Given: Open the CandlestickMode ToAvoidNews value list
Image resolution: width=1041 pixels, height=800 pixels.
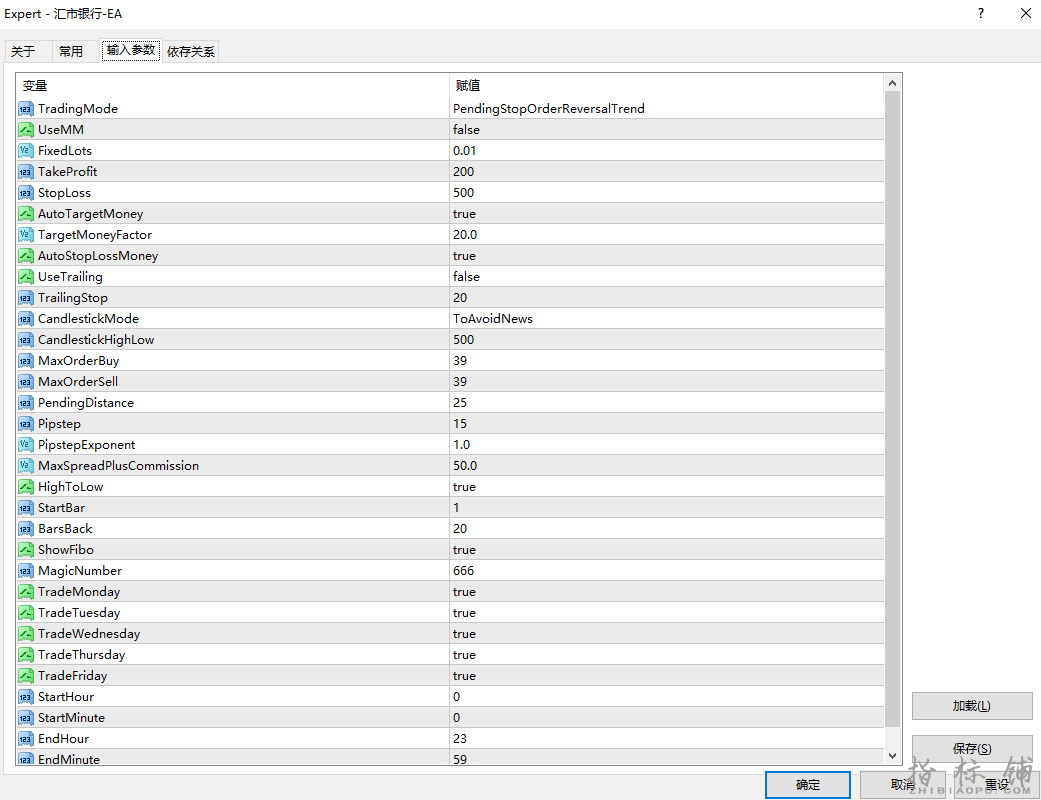Looking at the screenshot, I should (x=492, y=319).
